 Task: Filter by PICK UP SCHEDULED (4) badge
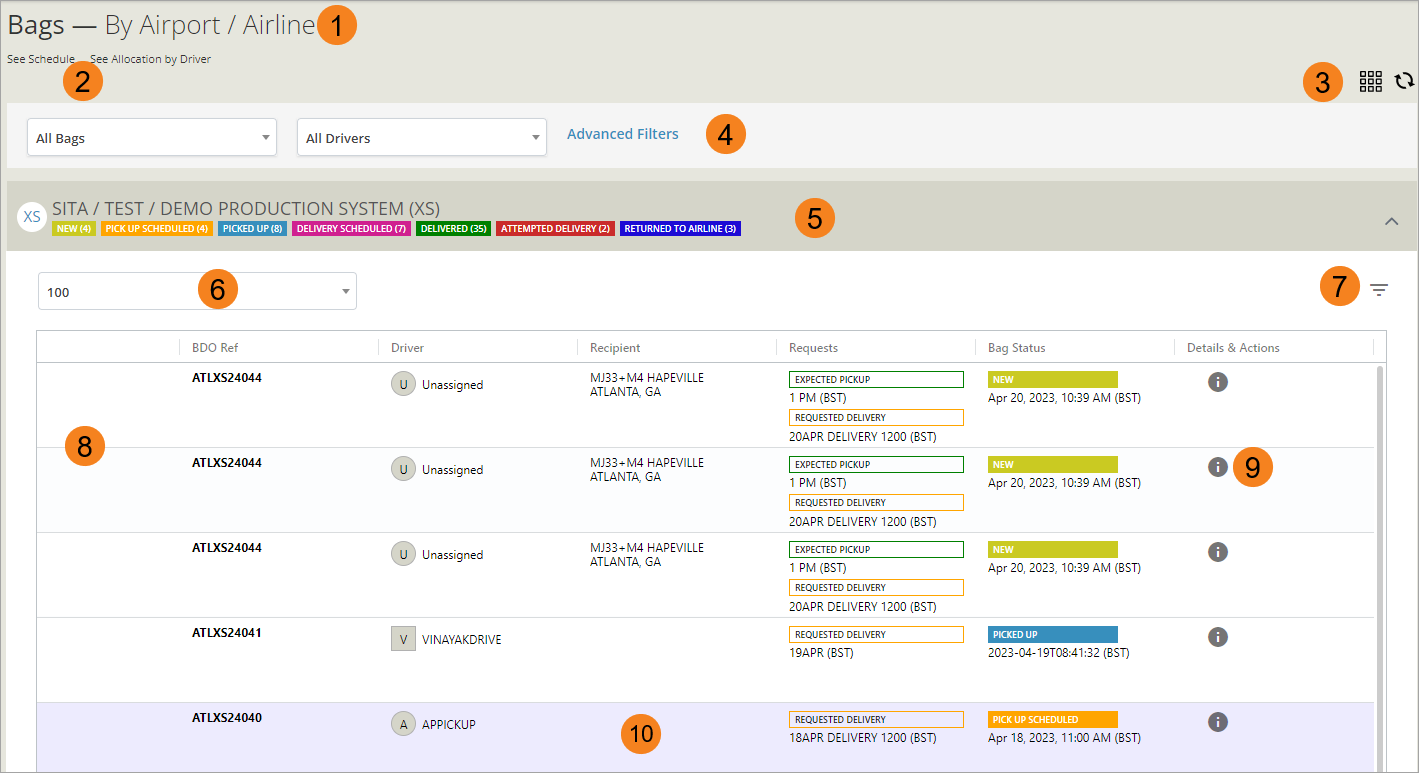click(x=156, y=228)
